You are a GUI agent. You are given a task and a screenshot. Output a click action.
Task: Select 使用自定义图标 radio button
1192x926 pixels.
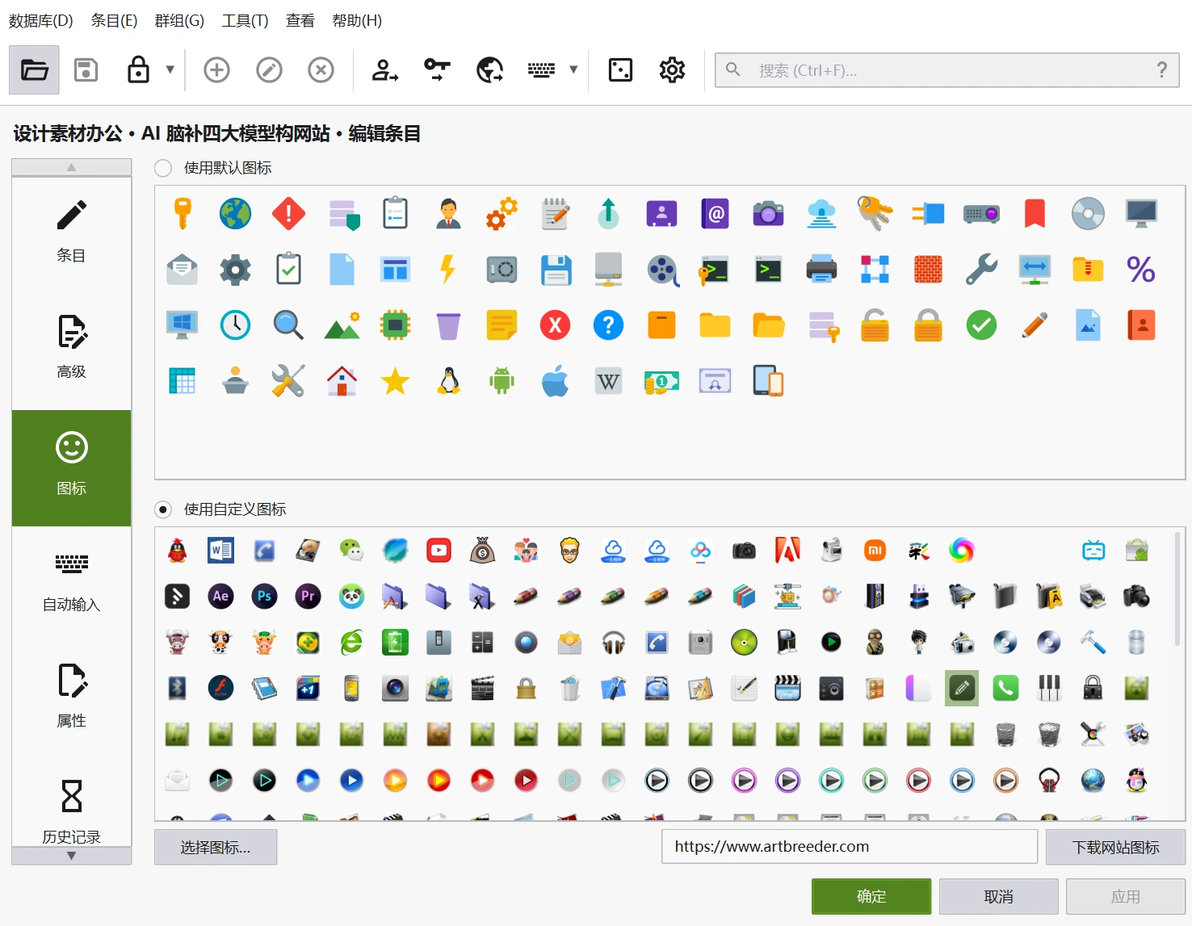point(163,509)
